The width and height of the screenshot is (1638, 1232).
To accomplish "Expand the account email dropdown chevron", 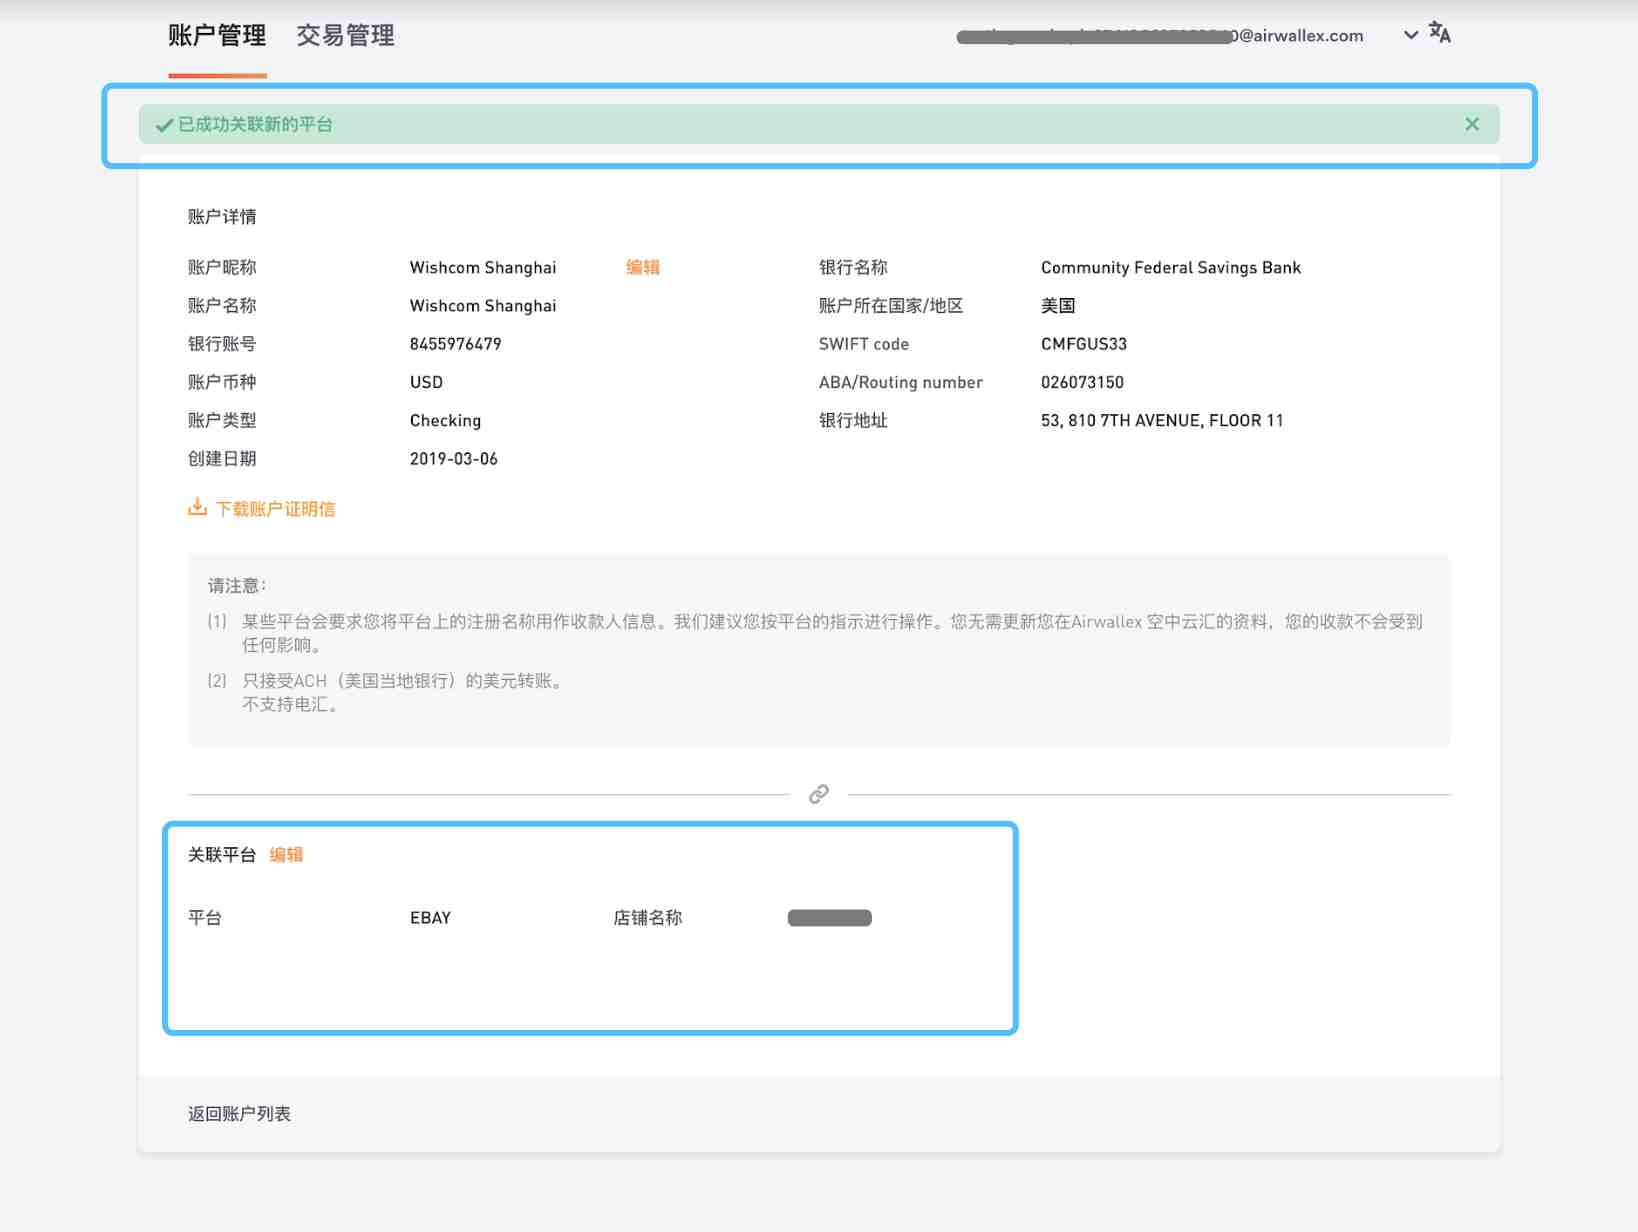I will tap(1411, 35).
